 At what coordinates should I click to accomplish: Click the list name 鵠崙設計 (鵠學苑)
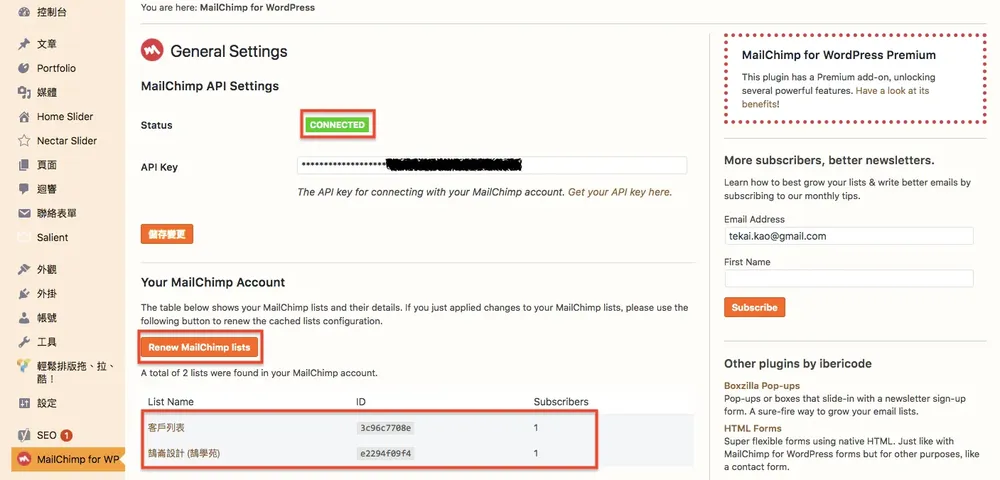tap(184, 454)
